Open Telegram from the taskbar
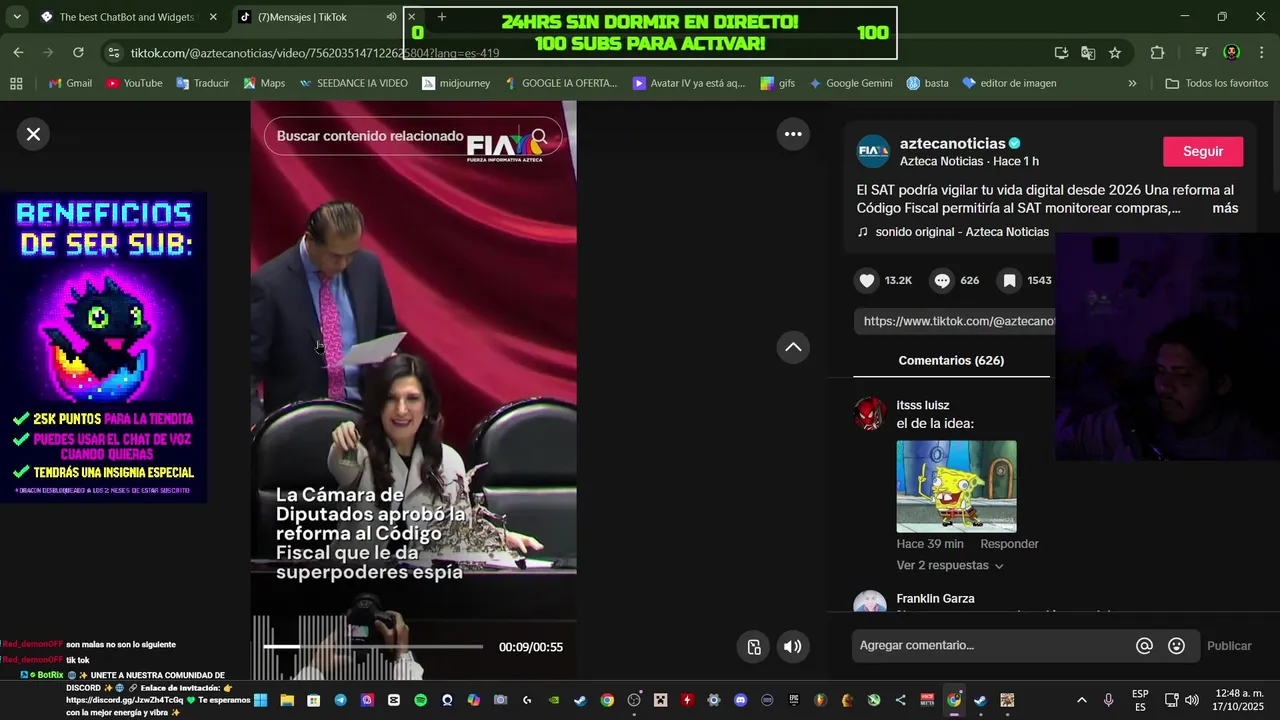The image size is (1280, 720). 340,701
